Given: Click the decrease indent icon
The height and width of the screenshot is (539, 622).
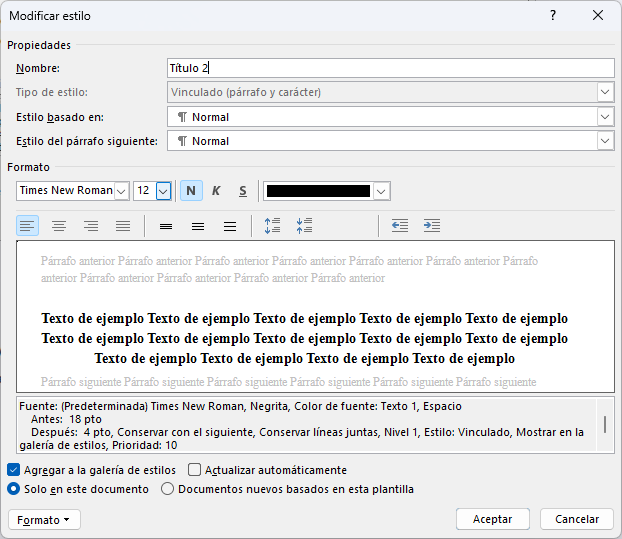Looking at the screenshot, I should [400, 226].
